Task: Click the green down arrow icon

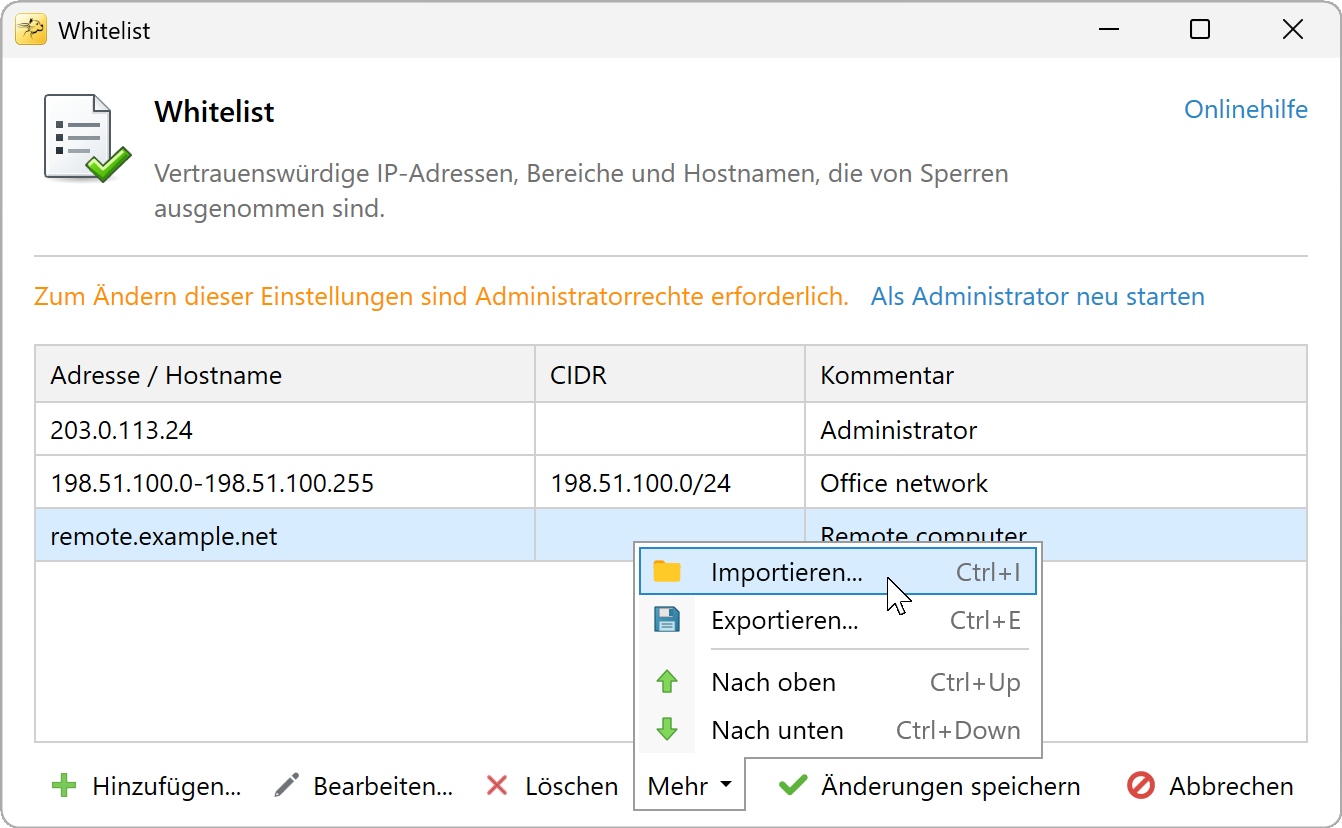Action: click(666, 730)
